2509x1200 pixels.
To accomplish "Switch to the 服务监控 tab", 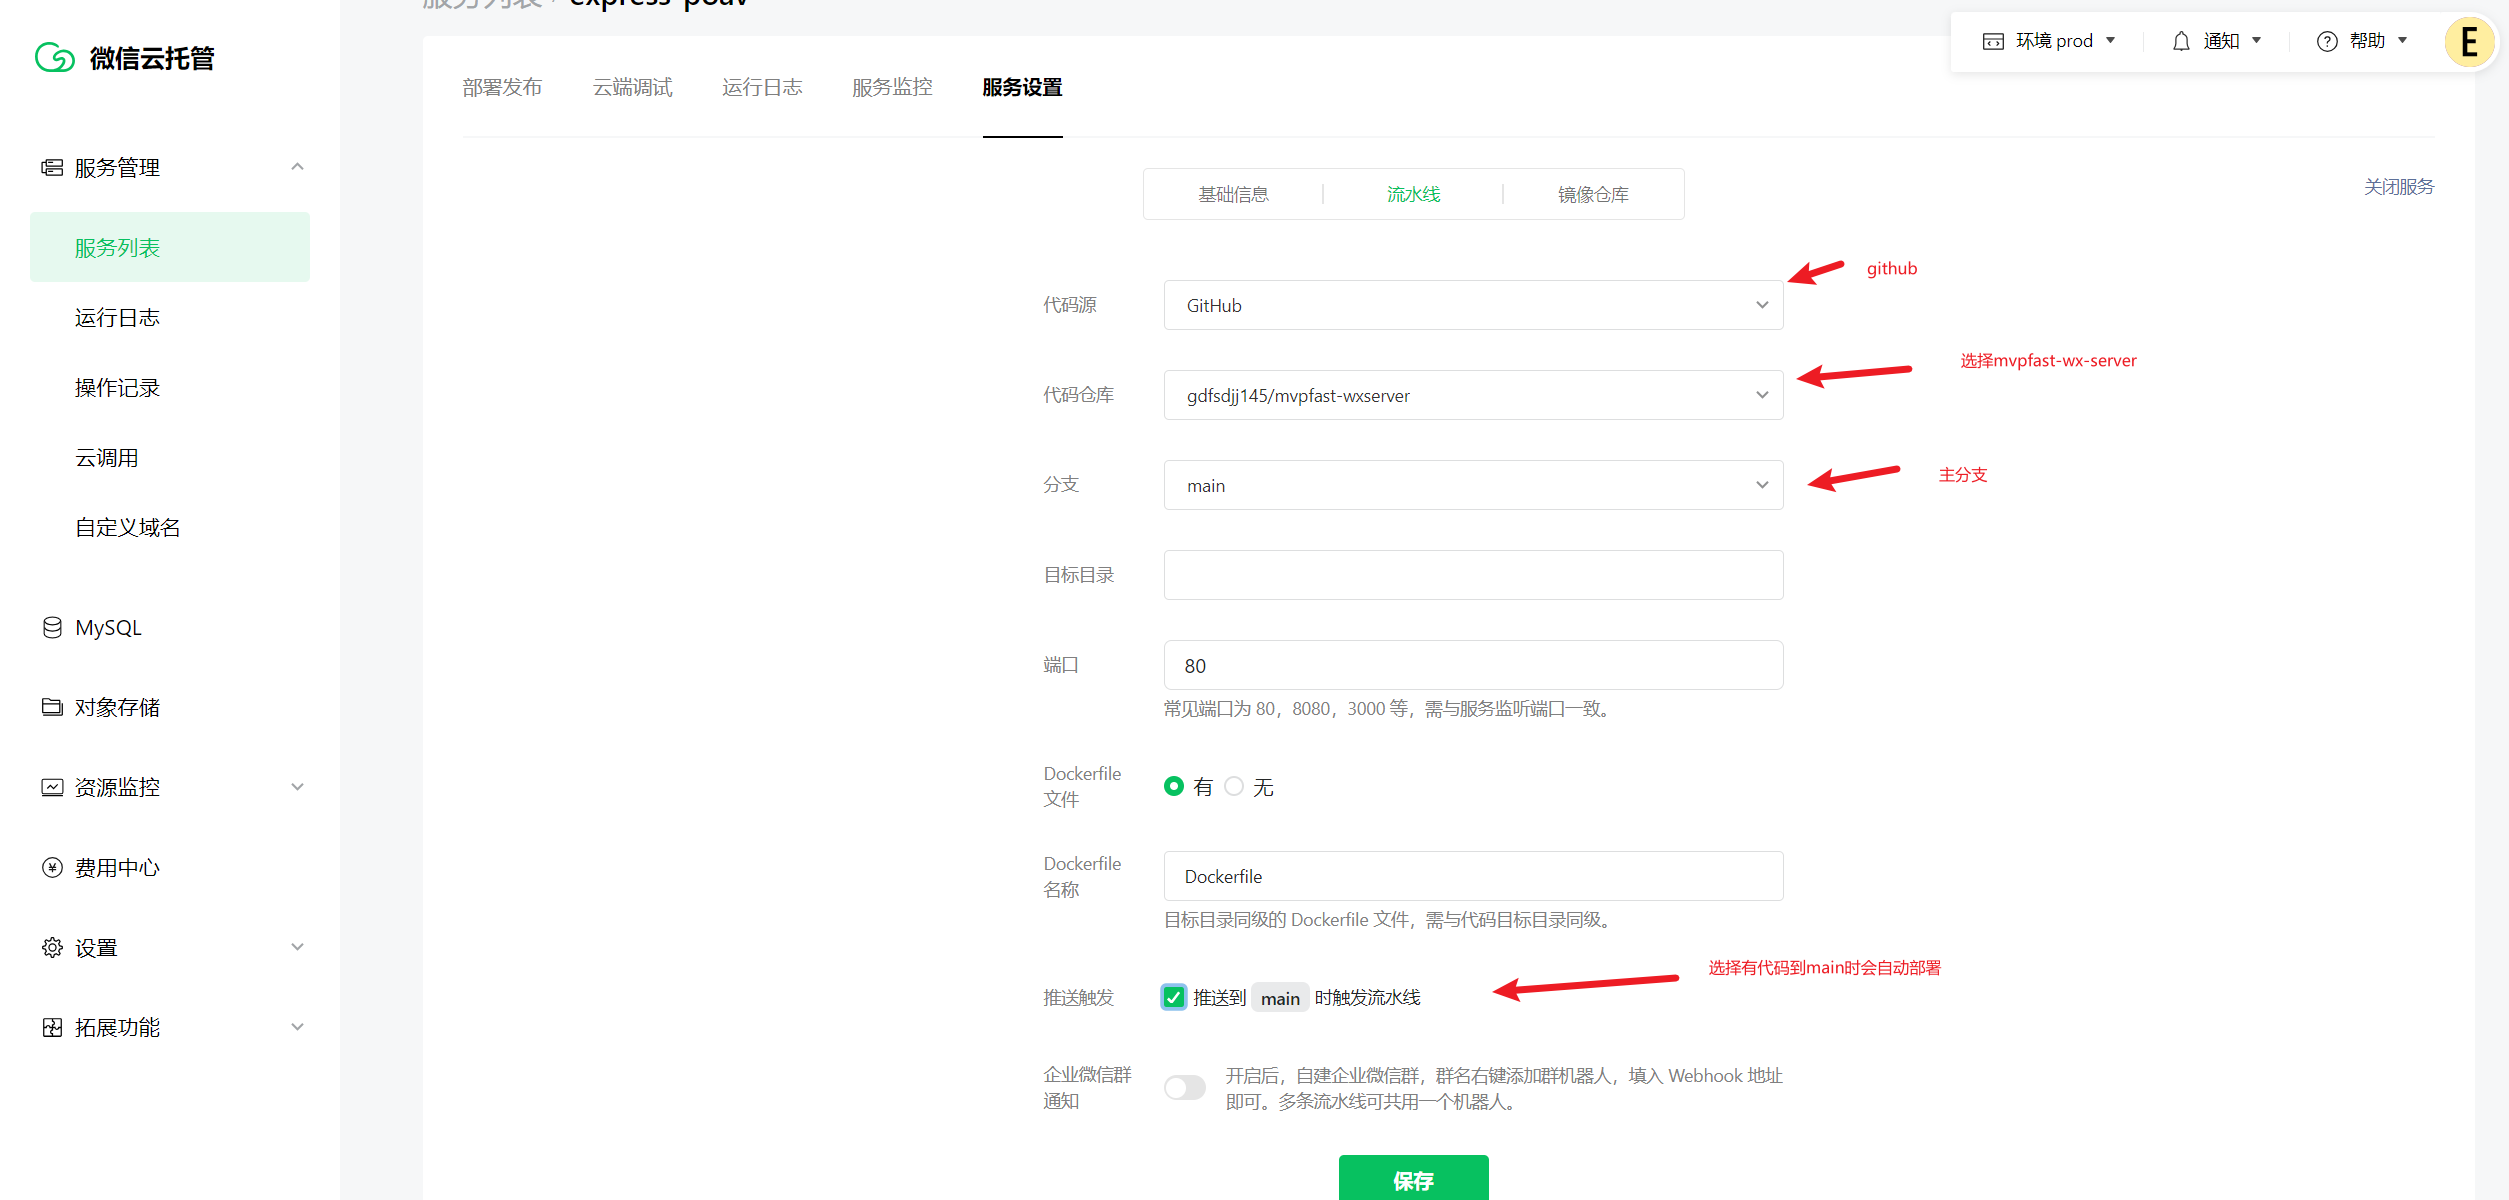I will [891, 87].
